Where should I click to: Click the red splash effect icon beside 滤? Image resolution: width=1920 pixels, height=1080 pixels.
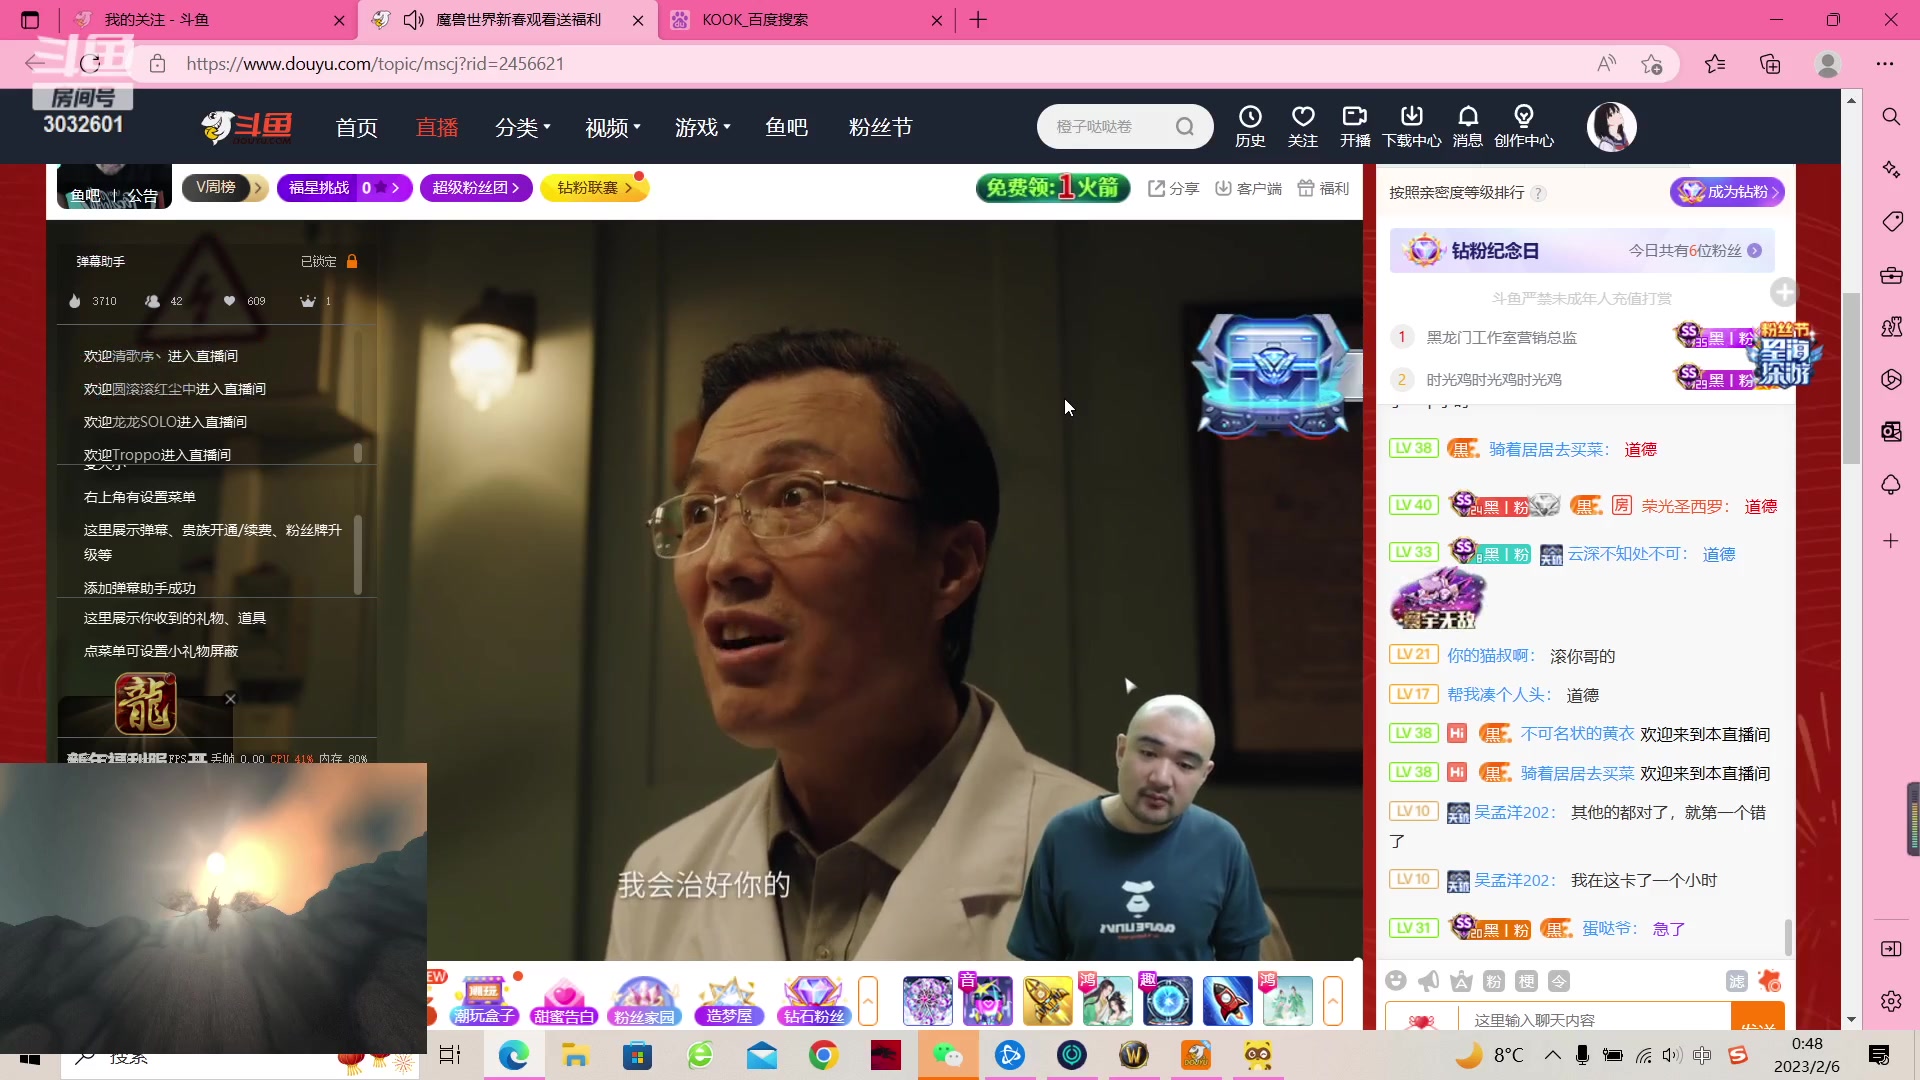(1770, 981)
